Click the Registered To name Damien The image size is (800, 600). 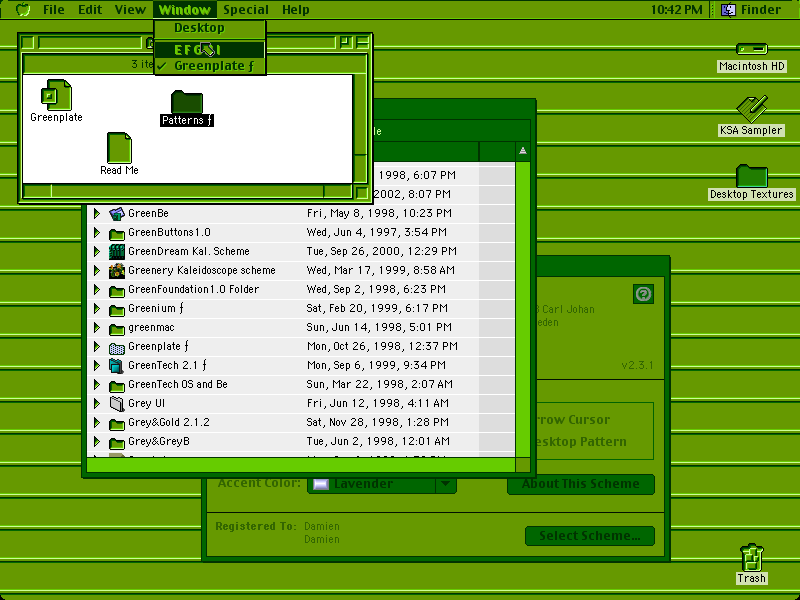(321, 526)
